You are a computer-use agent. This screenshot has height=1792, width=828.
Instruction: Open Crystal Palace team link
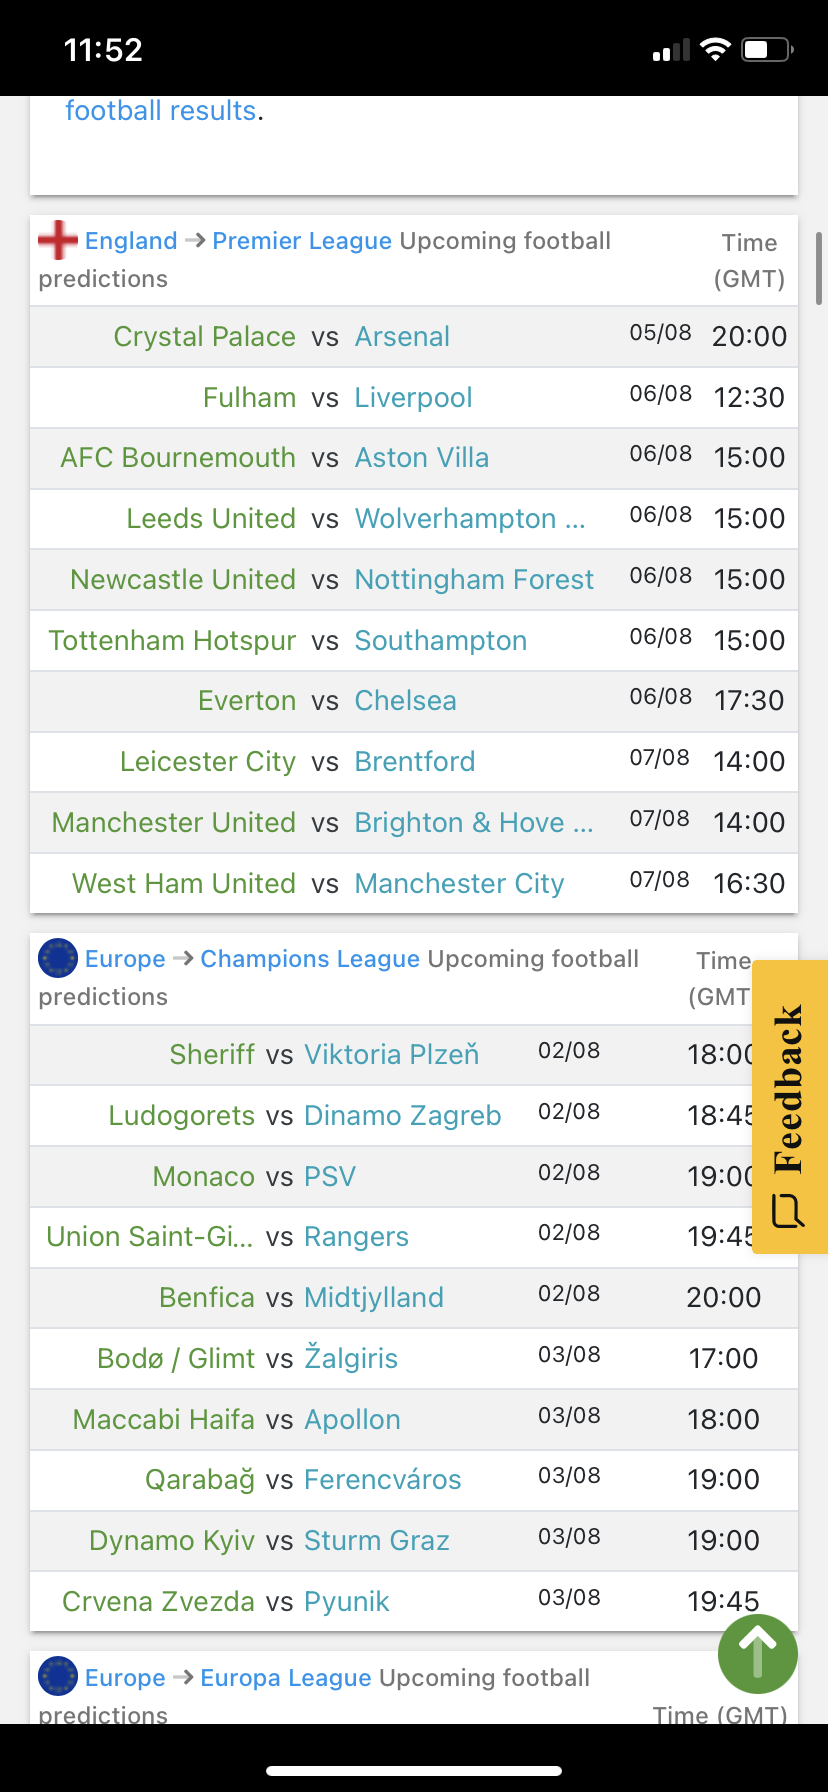pos(204,337)
